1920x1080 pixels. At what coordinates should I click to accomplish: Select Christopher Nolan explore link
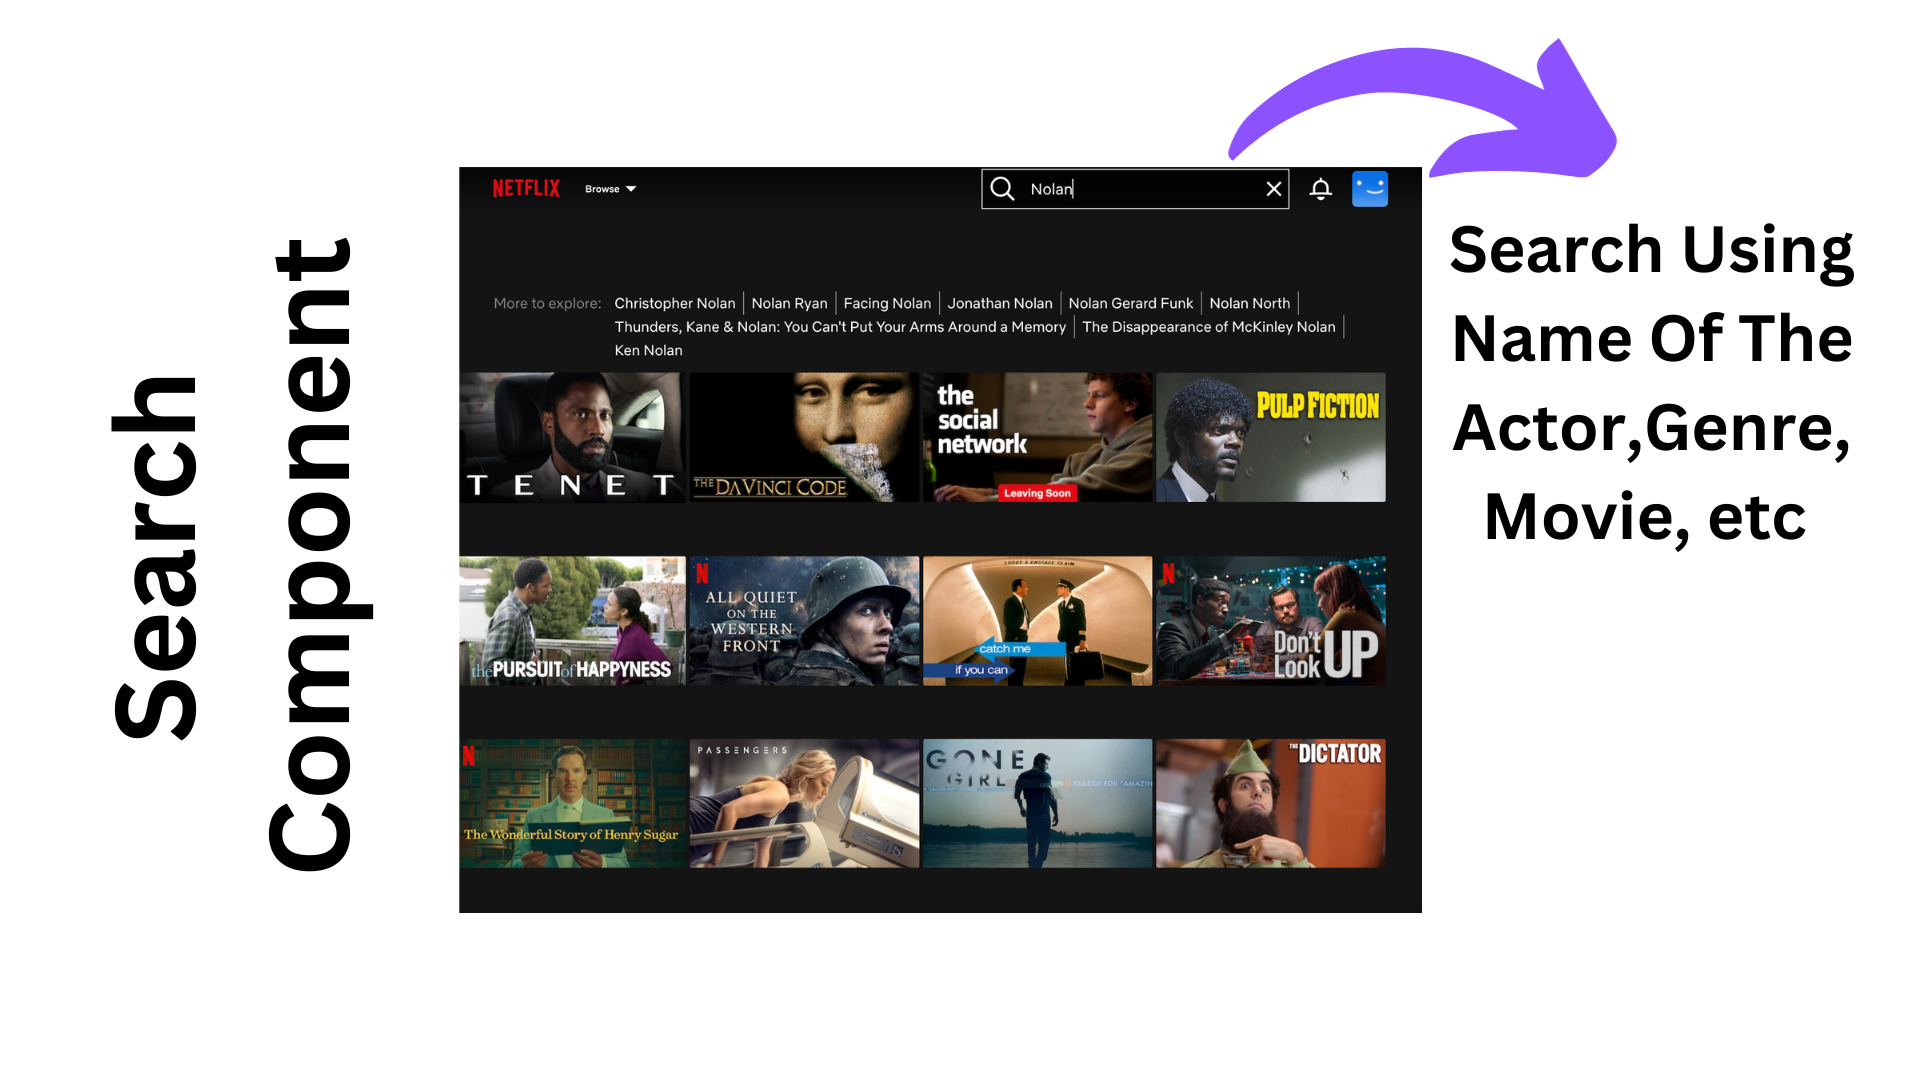[673, 303]
